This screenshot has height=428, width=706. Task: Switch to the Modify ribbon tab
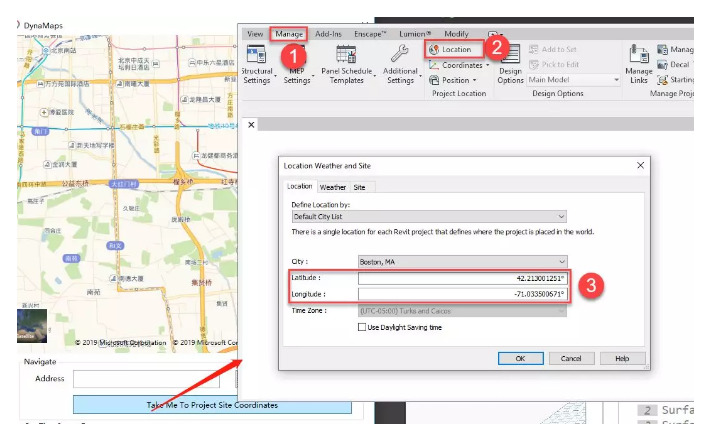tap(456, 34)
